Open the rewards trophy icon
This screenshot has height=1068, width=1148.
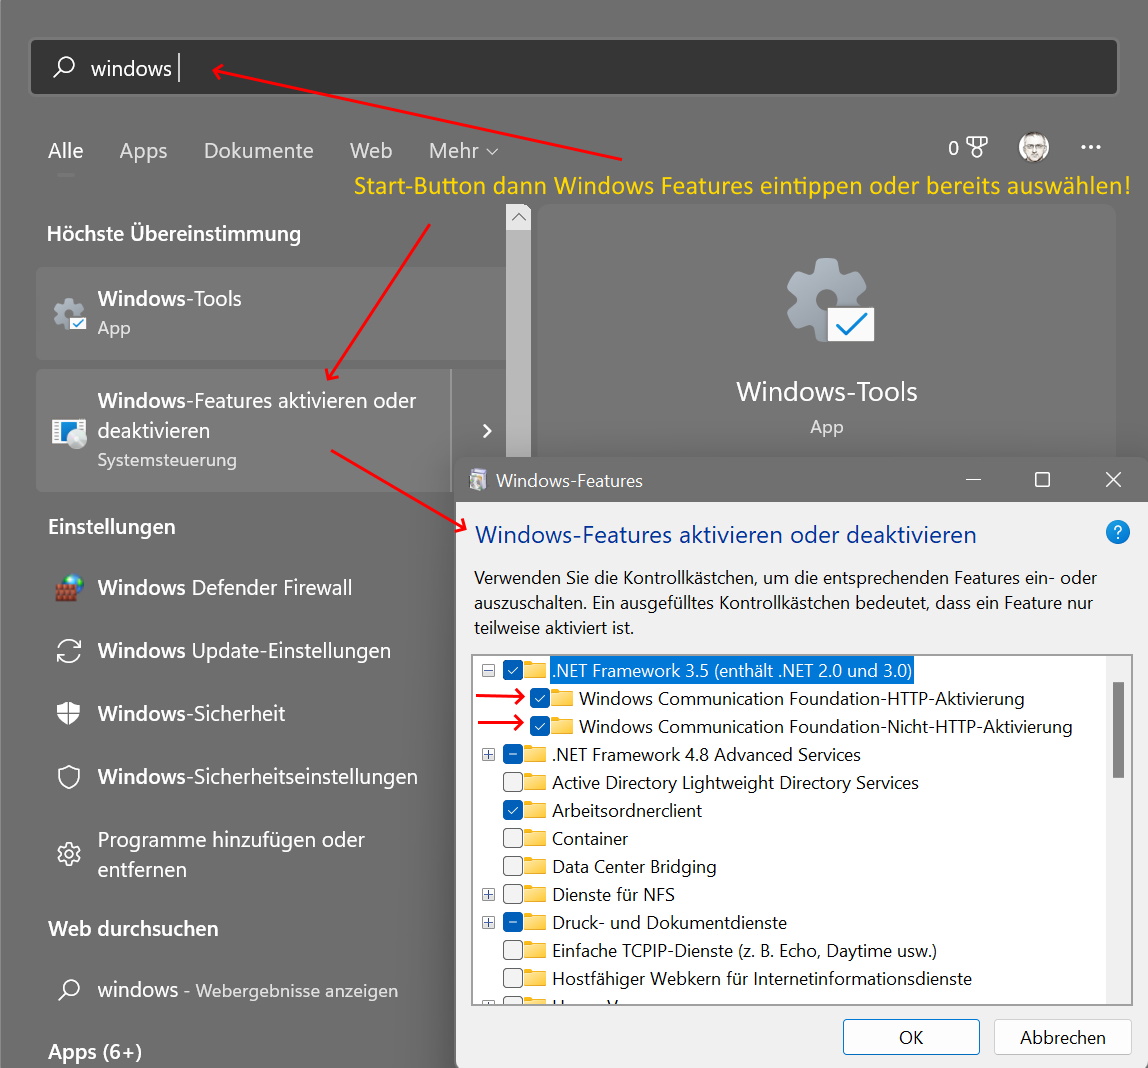(x=977, y=149)
